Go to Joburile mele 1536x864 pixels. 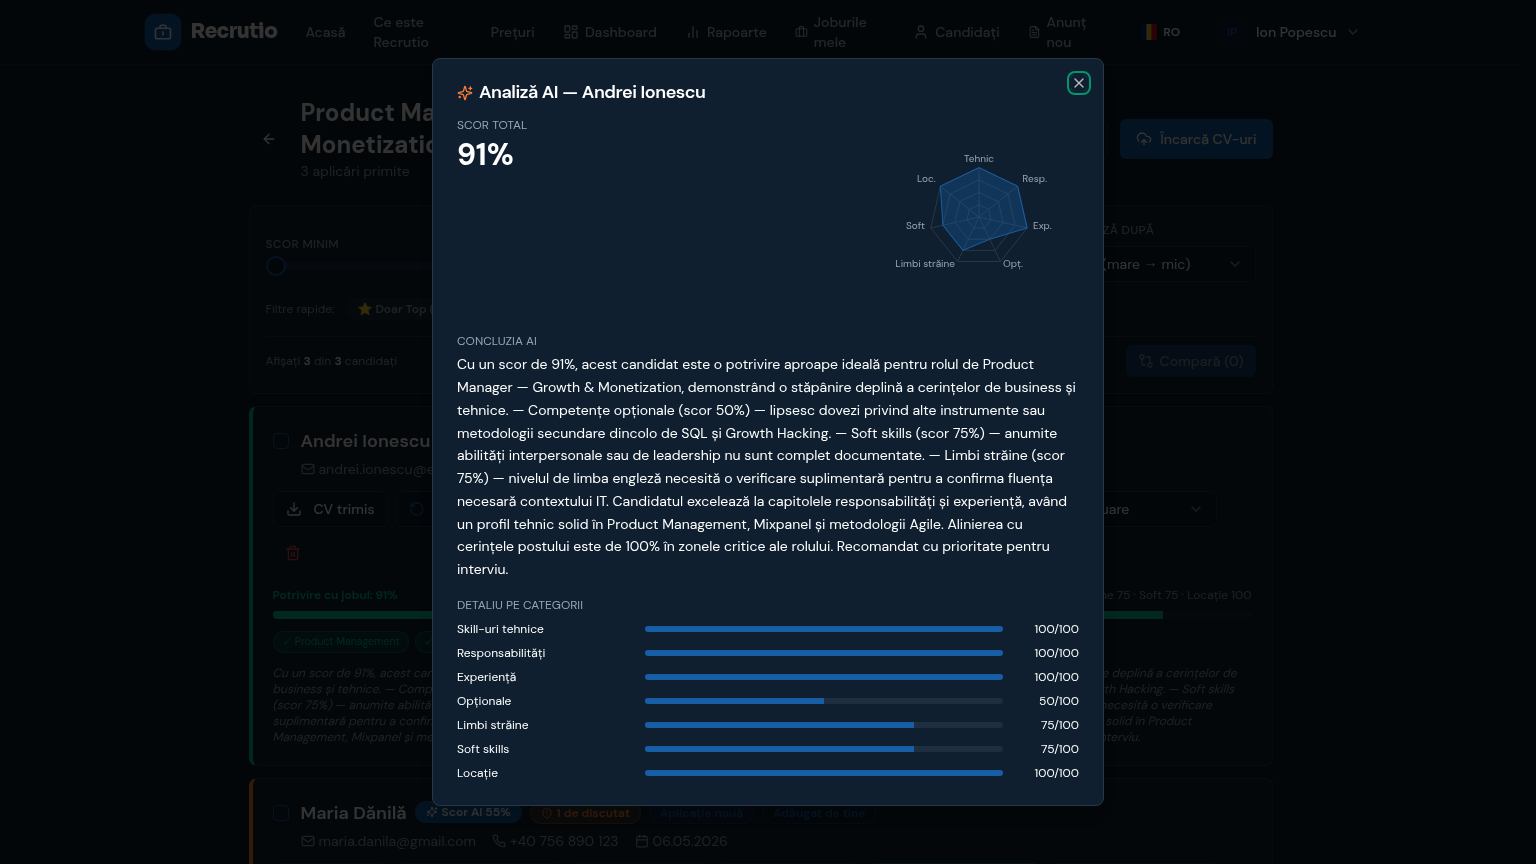(831, 32)
